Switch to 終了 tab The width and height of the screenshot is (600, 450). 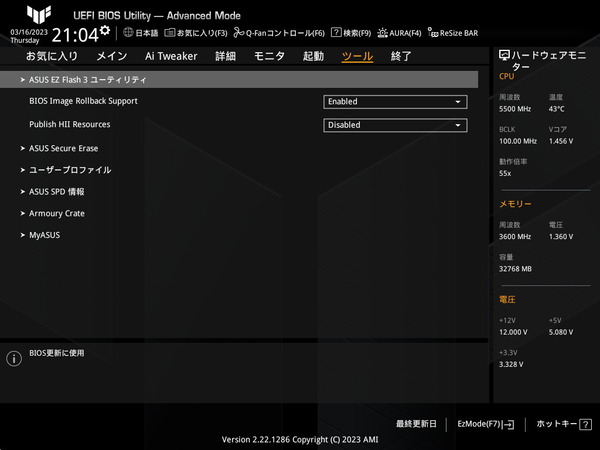pos(401,56)
